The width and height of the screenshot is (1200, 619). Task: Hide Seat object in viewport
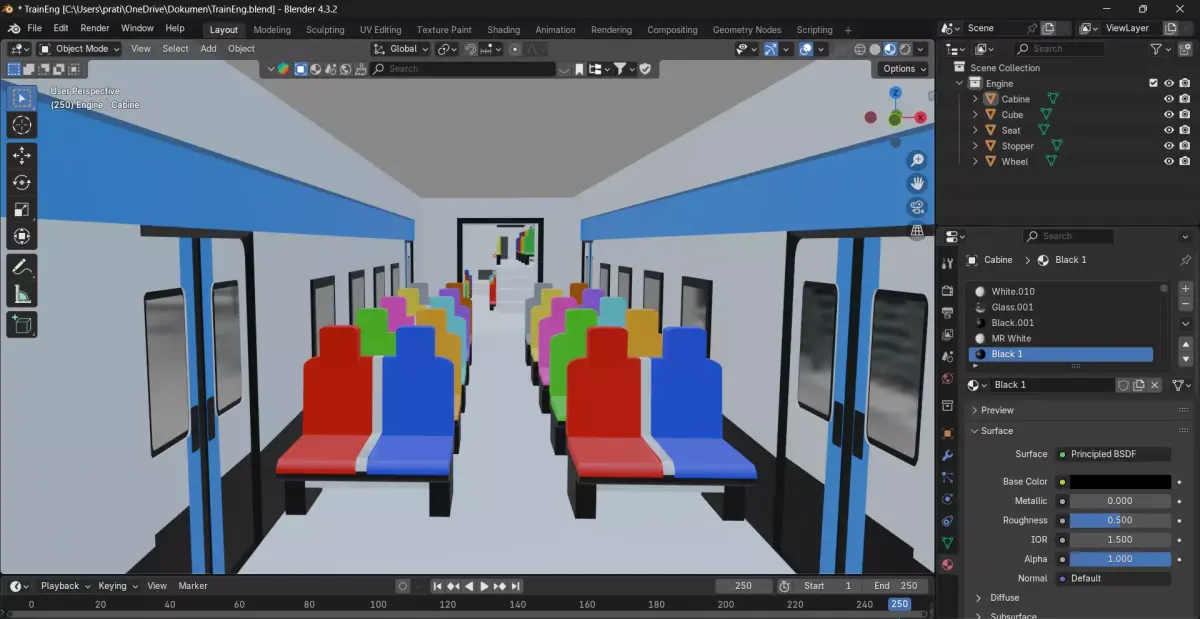tap(1168, 130)
